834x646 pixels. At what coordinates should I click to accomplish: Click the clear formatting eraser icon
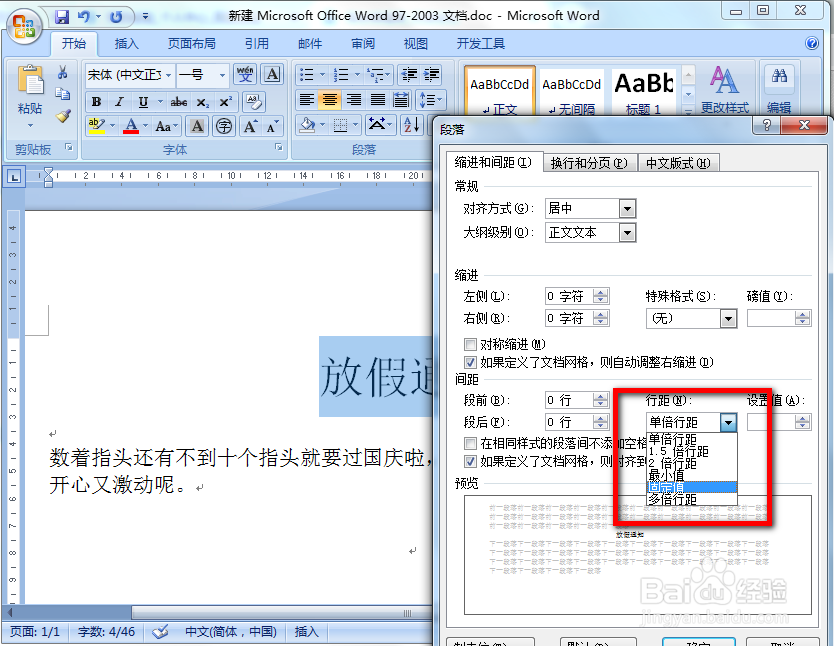[x=253, y=102]
